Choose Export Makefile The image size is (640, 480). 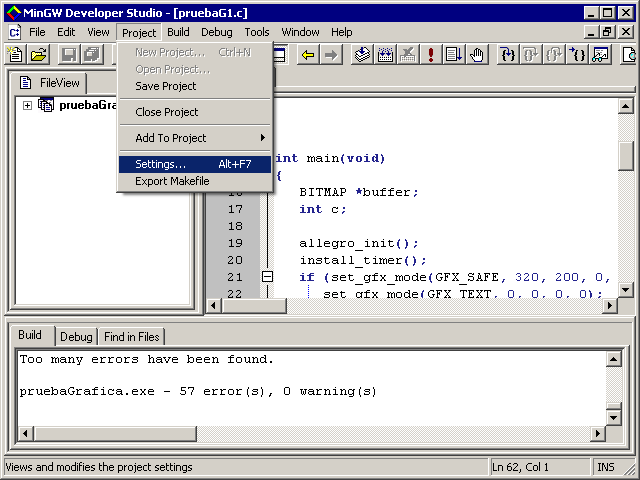195,181
